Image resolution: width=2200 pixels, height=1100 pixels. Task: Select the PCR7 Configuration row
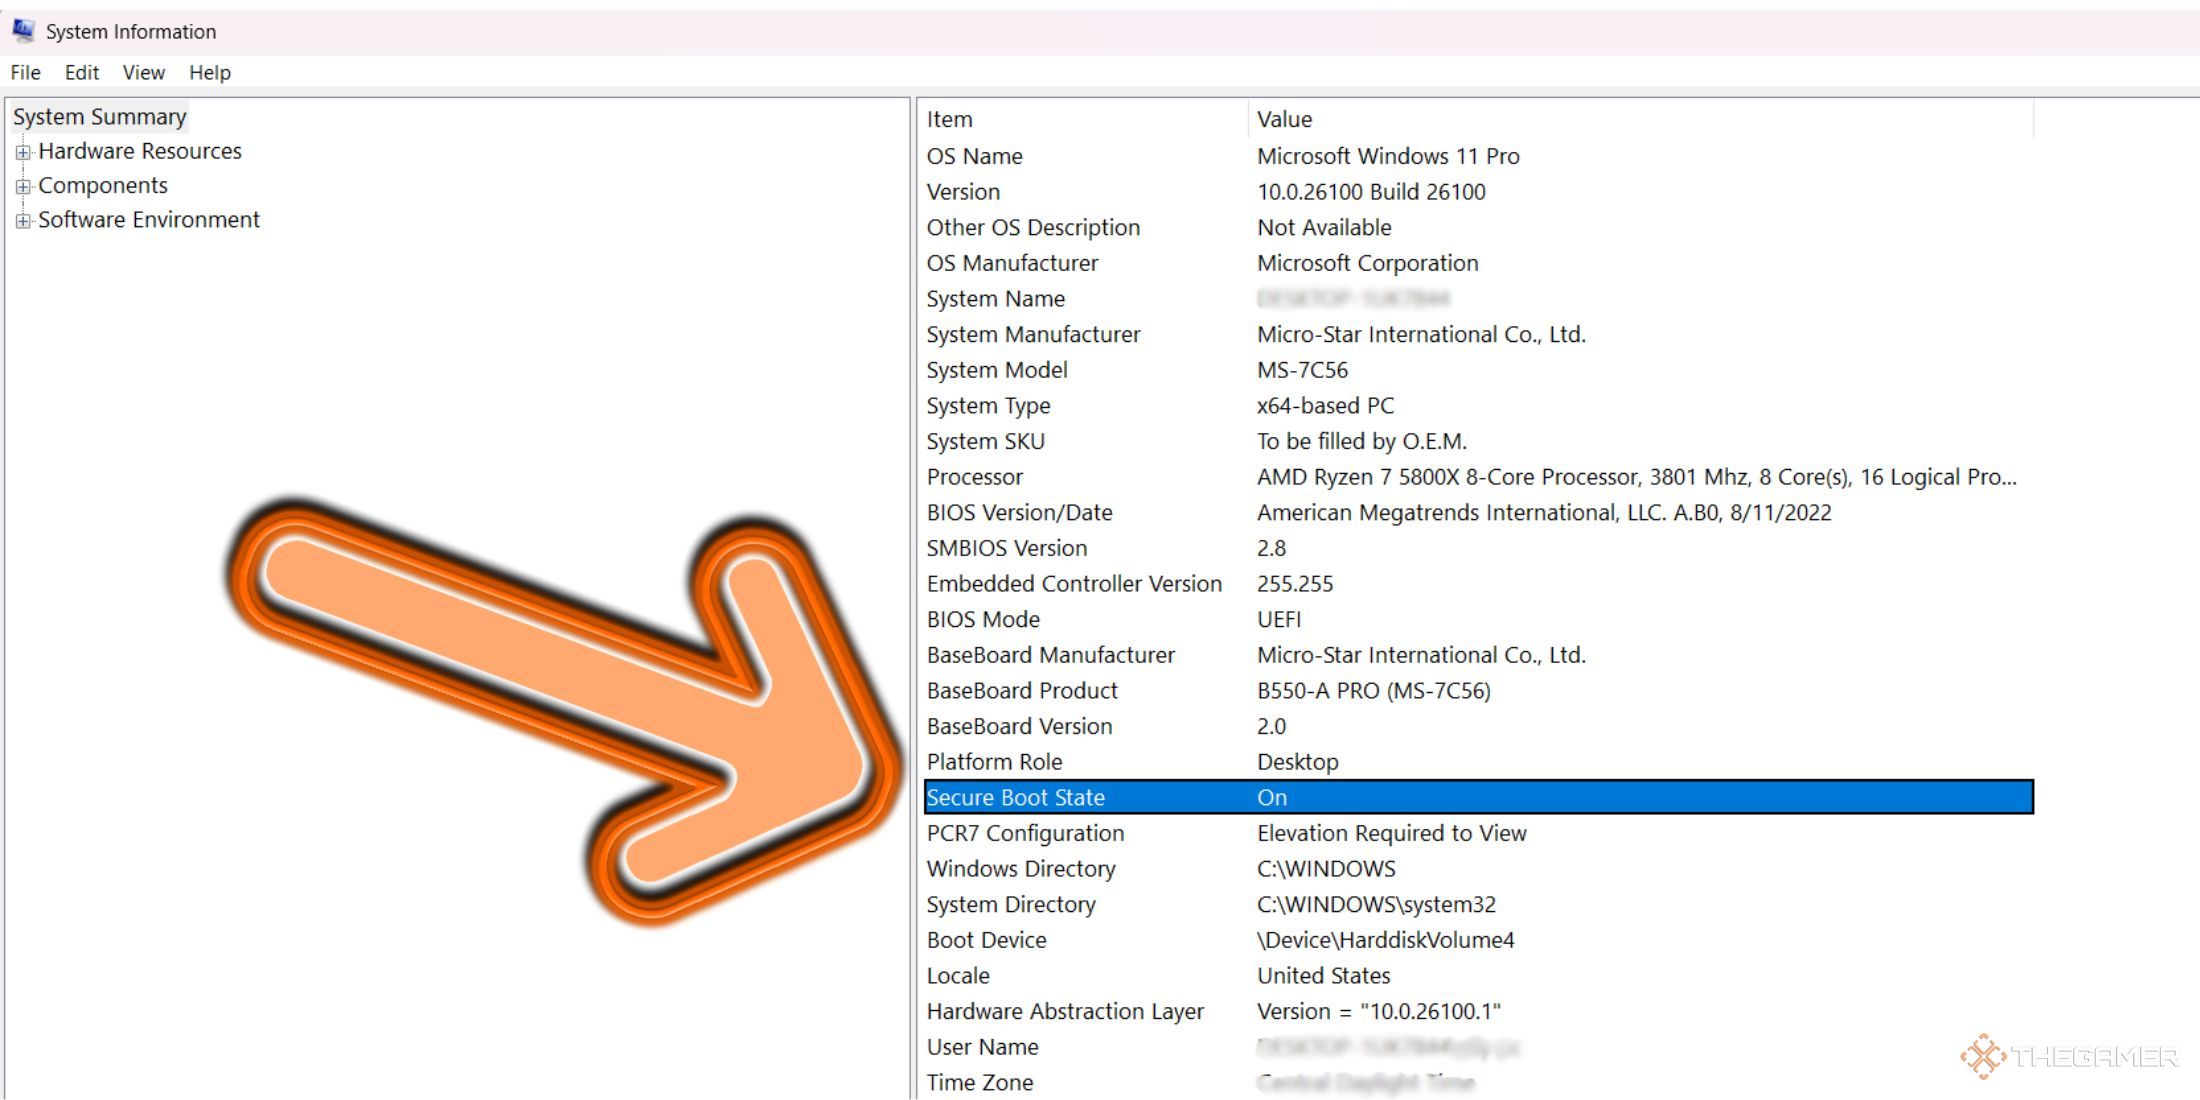point(1025,833)
